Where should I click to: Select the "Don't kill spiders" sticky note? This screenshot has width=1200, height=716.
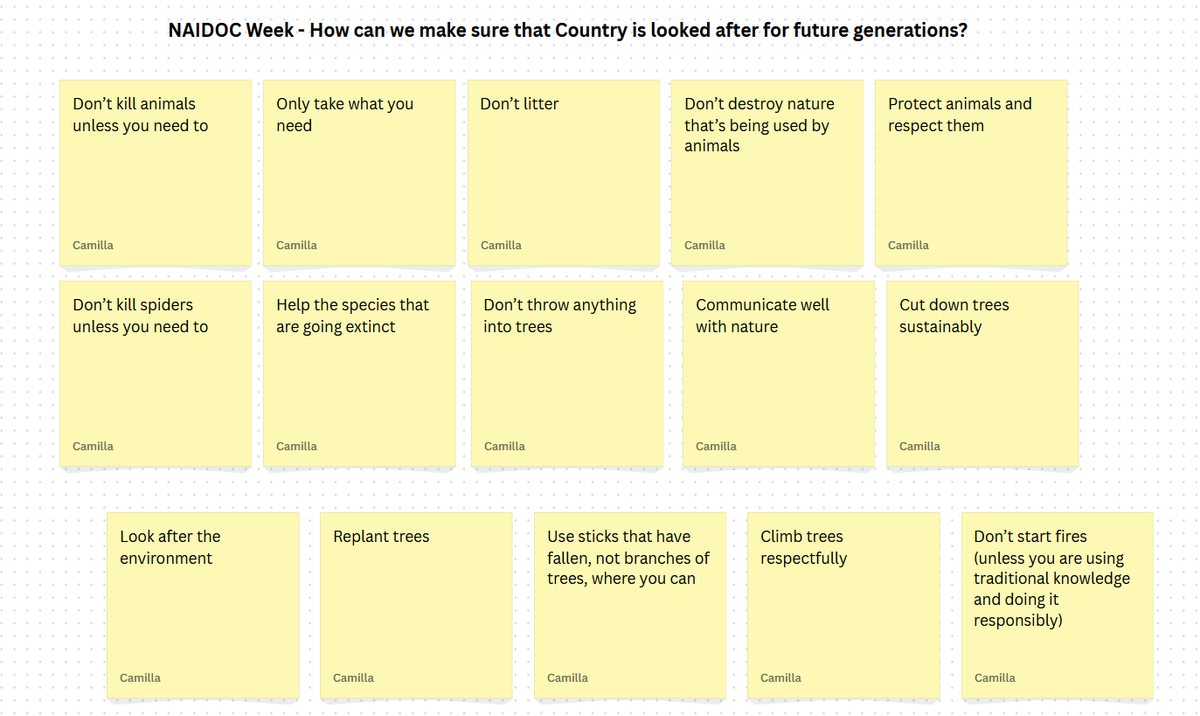coord(155,374)
